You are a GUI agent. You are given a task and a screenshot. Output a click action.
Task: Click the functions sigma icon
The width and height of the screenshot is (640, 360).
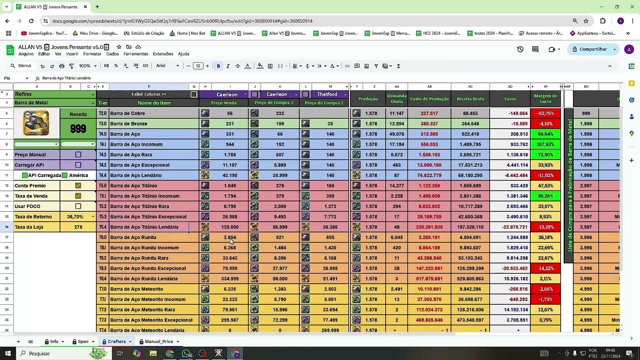pyautogui.click(x=398, y=66)
